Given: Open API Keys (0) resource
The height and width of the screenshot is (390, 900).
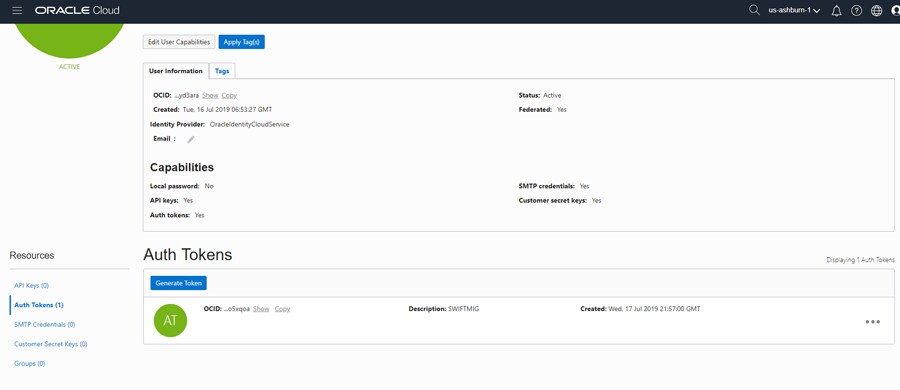Looking at the screenshot, I should 32,285.
